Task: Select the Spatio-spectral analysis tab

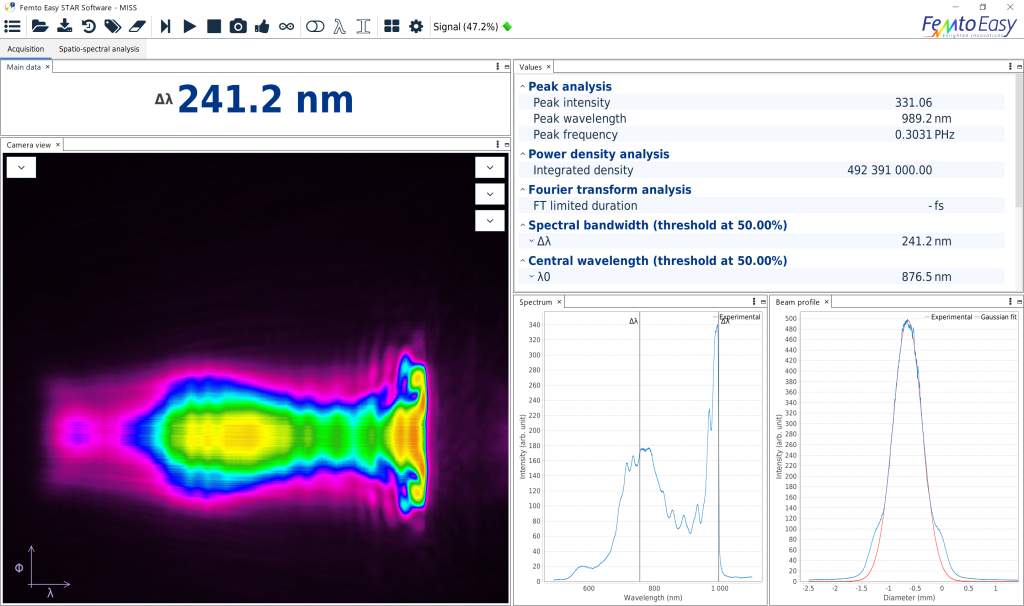Action: pos(98,48)
